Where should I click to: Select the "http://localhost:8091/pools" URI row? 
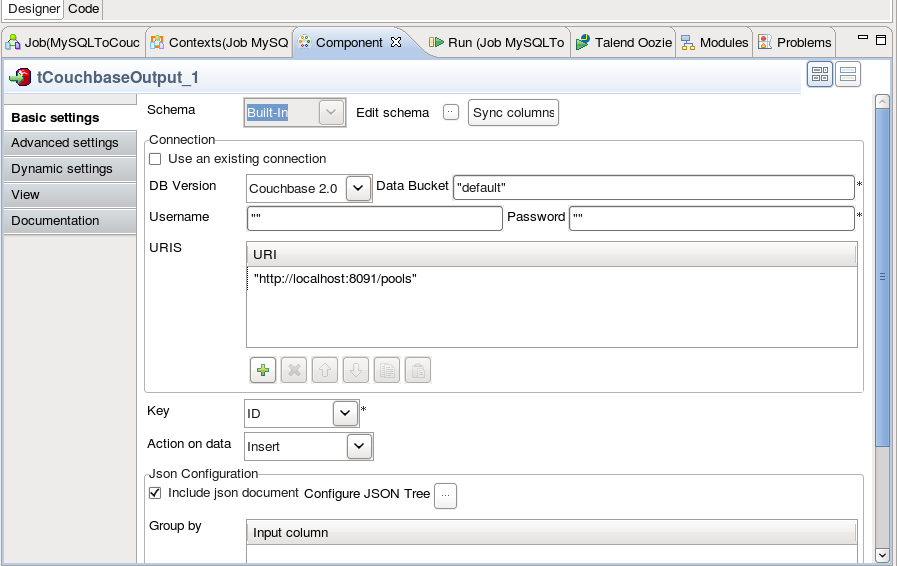click(551, 279)
